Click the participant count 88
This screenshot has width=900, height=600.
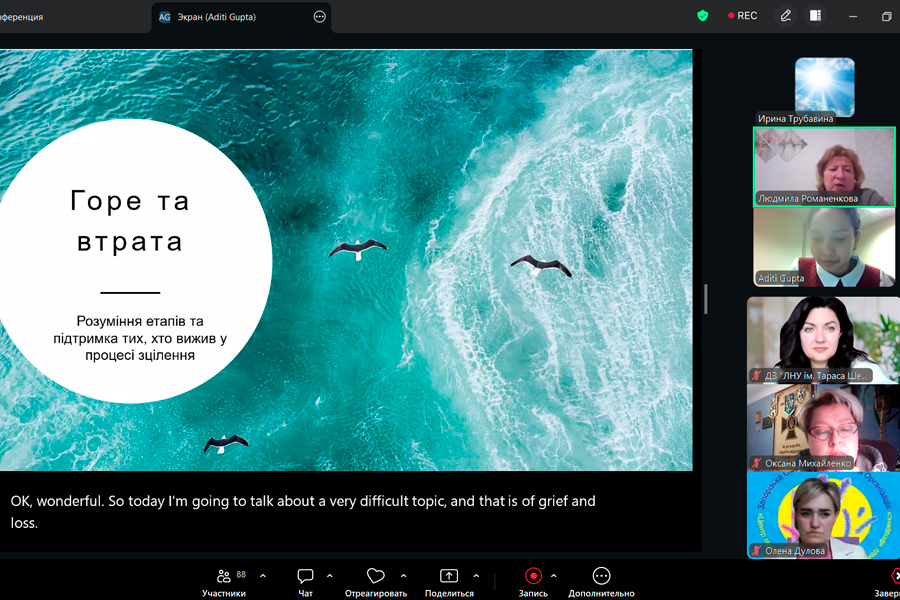[241, 575]
